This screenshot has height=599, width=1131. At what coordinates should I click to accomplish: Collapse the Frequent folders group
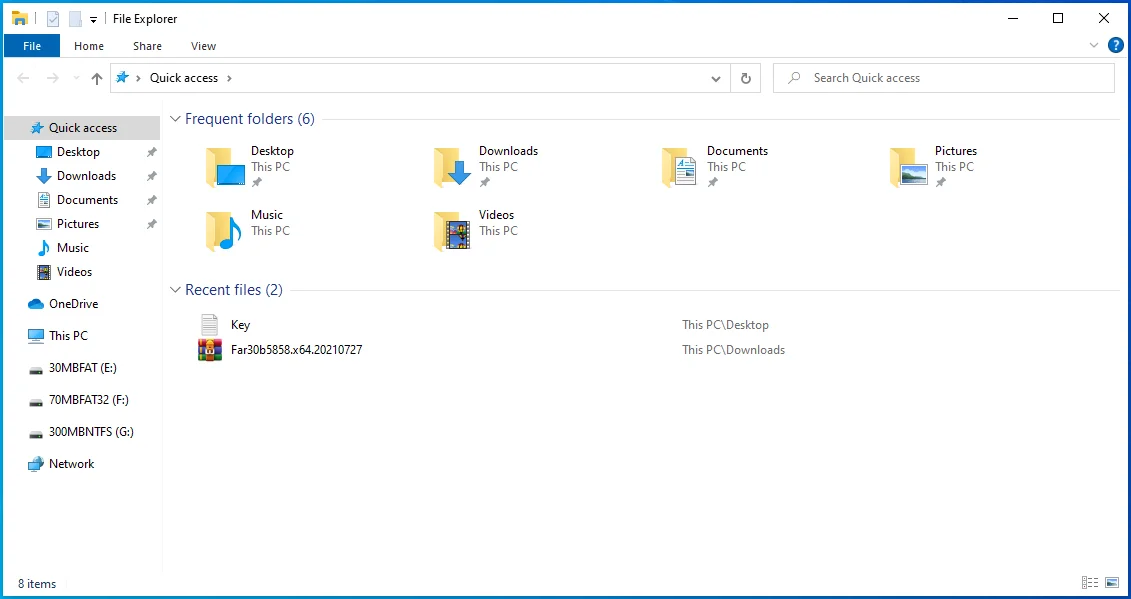(175, 118)
